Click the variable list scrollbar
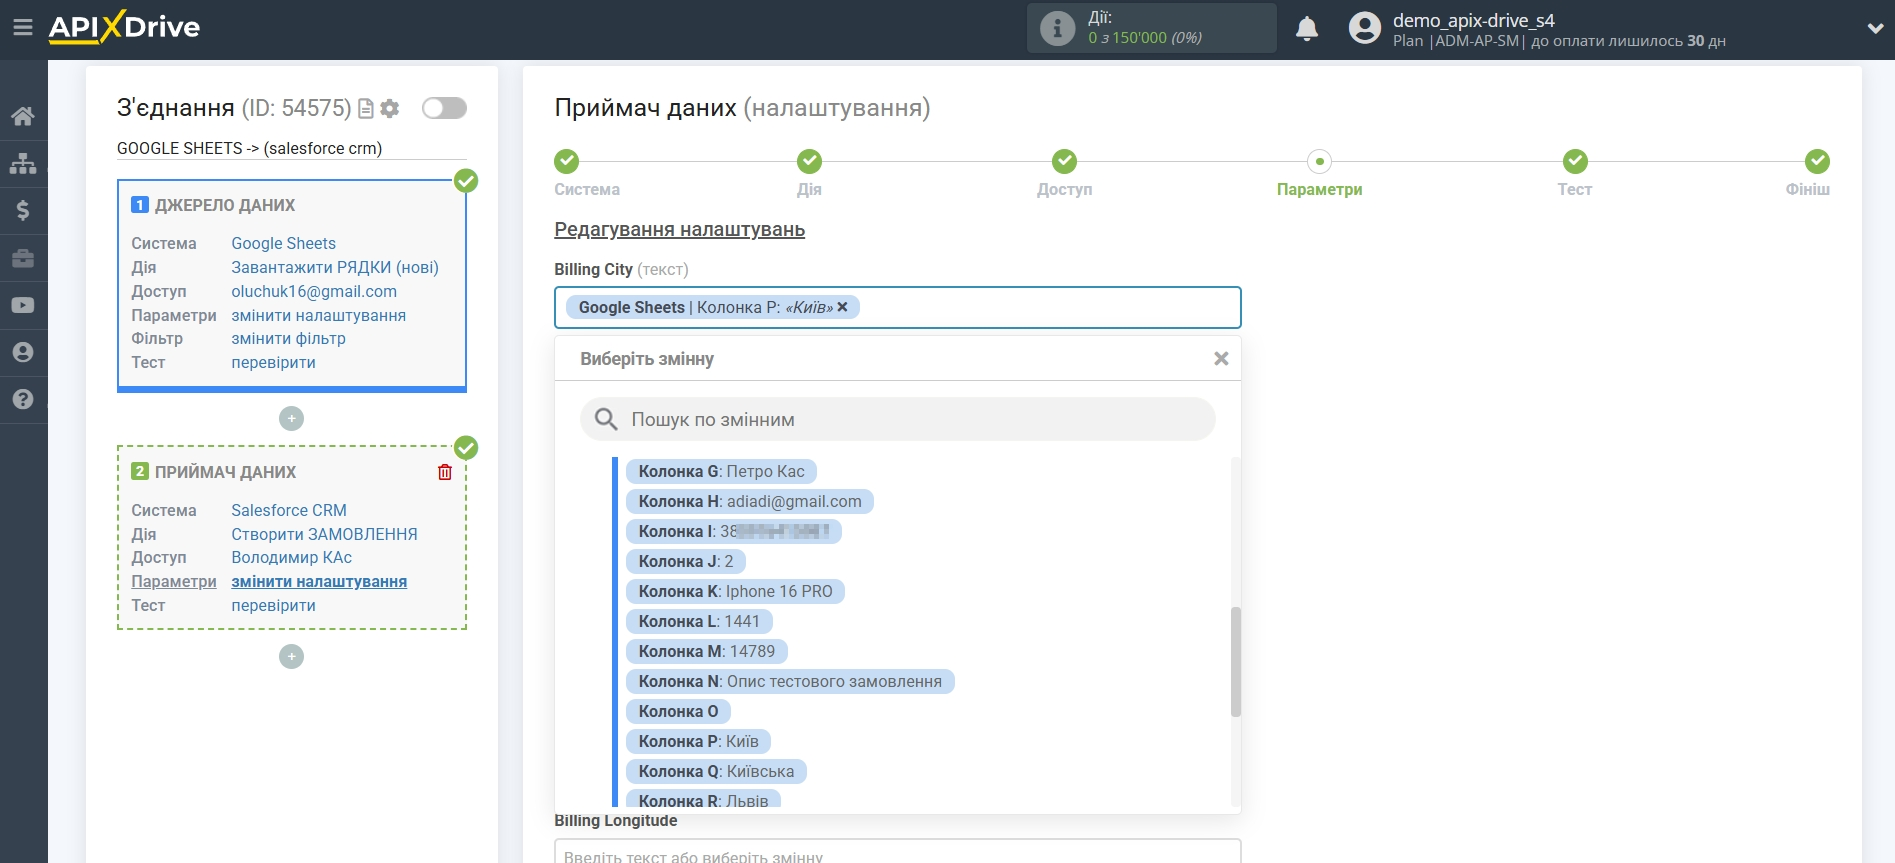This screenshot has height=863, width=1895. pos(1235,661)
